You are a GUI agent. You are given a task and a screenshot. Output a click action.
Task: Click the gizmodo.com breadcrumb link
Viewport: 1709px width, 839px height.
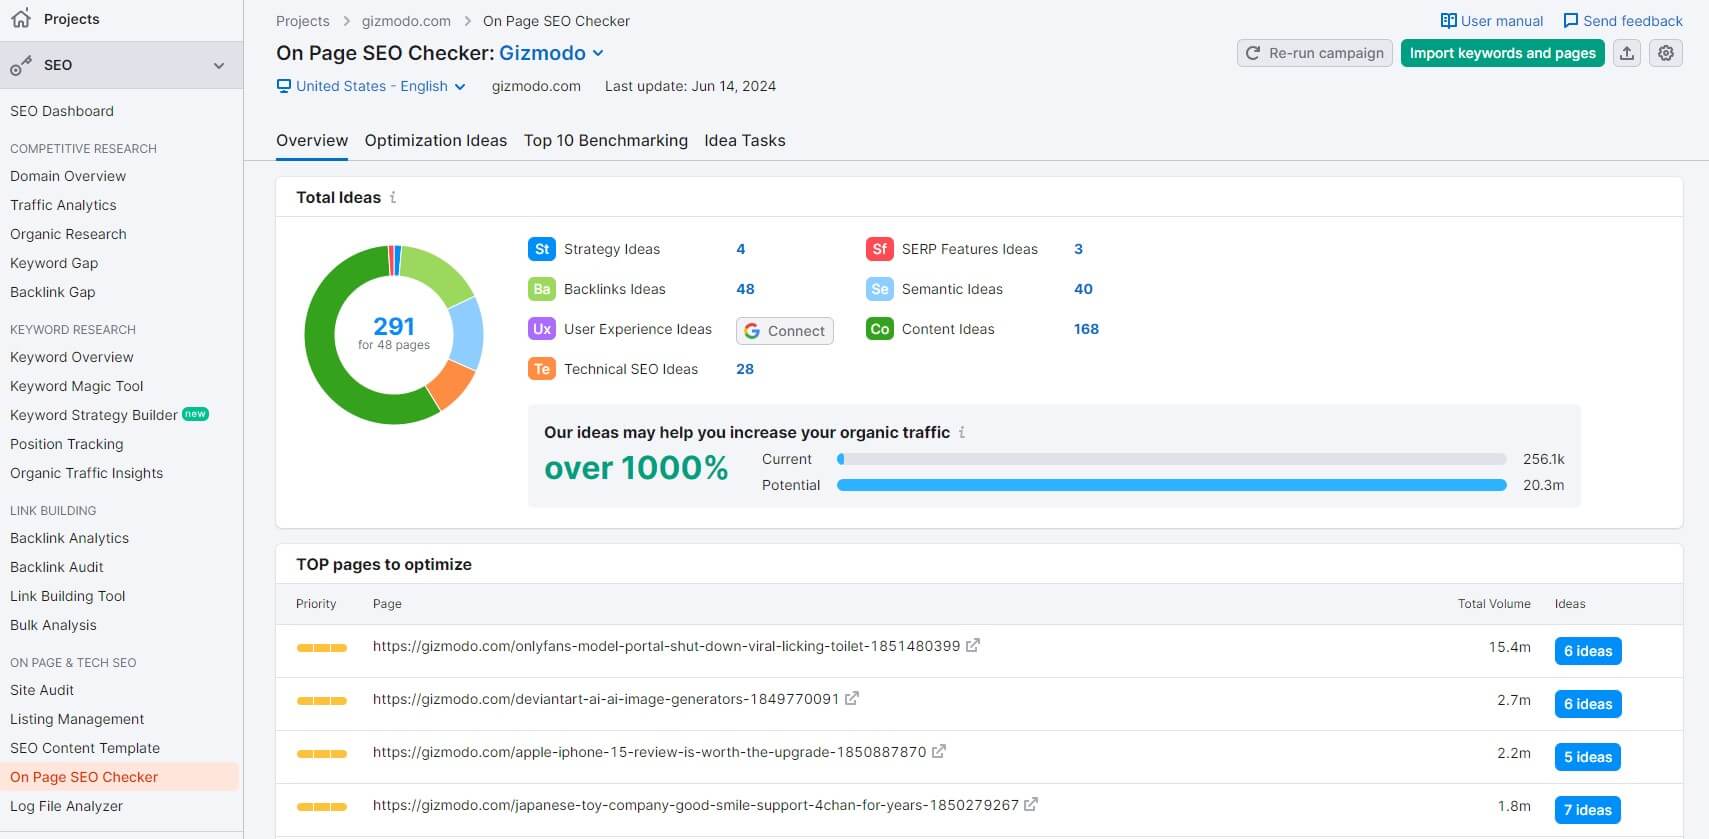[x=406, y=21]
